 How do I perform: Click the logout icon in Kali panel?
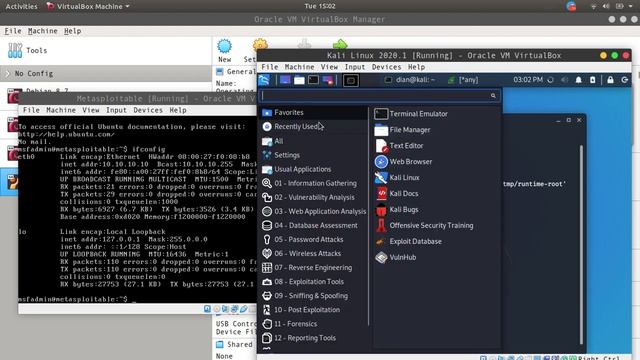click(x=624, y=80)
